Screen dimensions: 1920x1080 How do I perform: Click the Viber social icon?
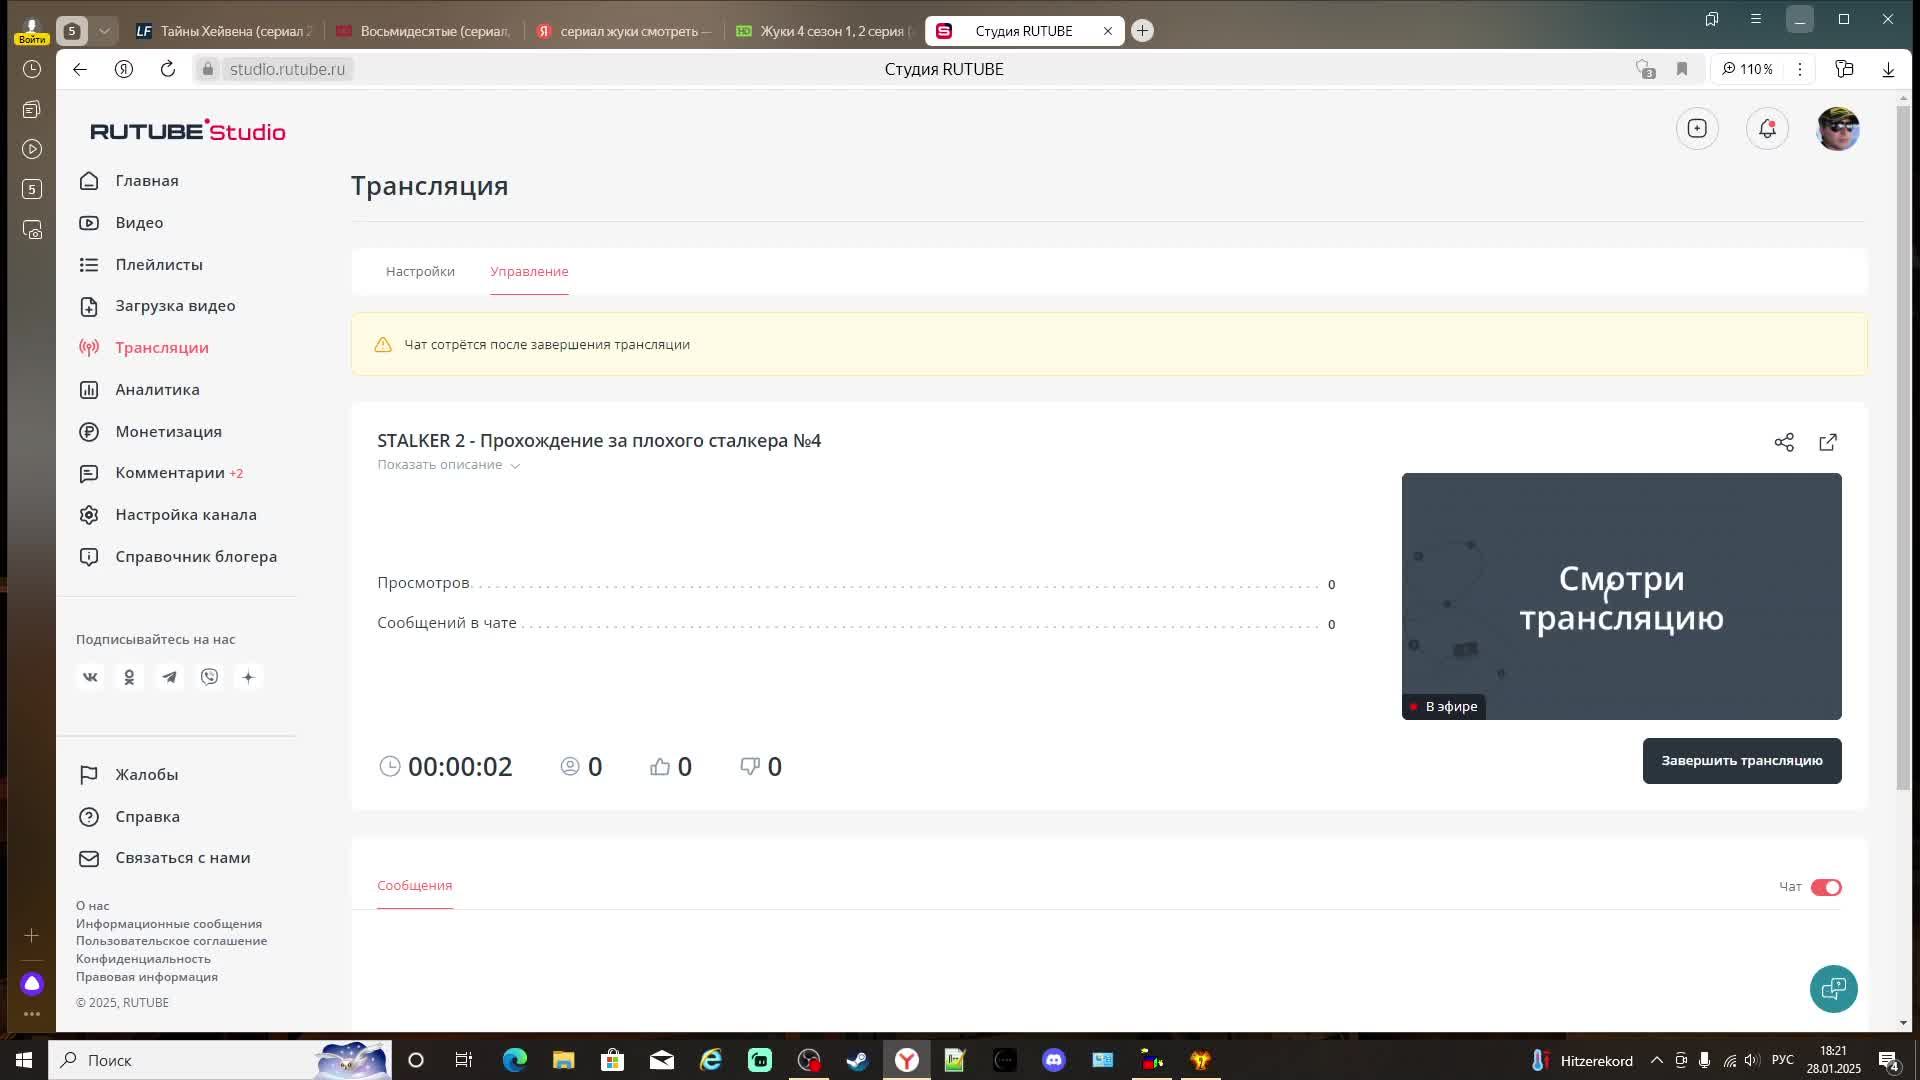point(209,678)
